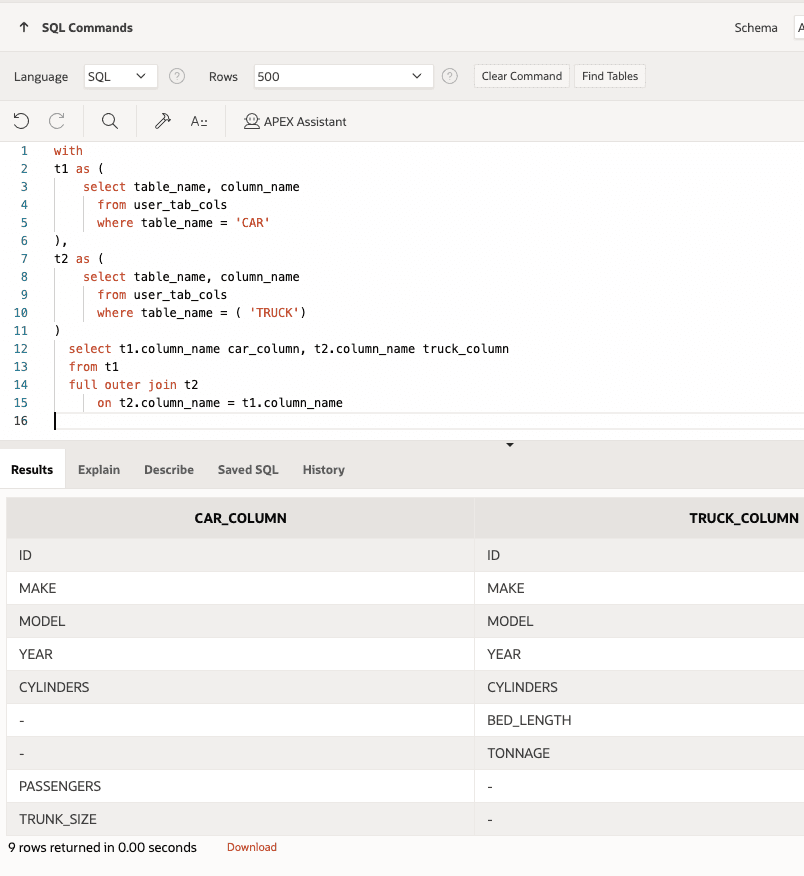The image size is (804, 876).
Task: Click the hammer code-formatting icon
Action: 162,120
